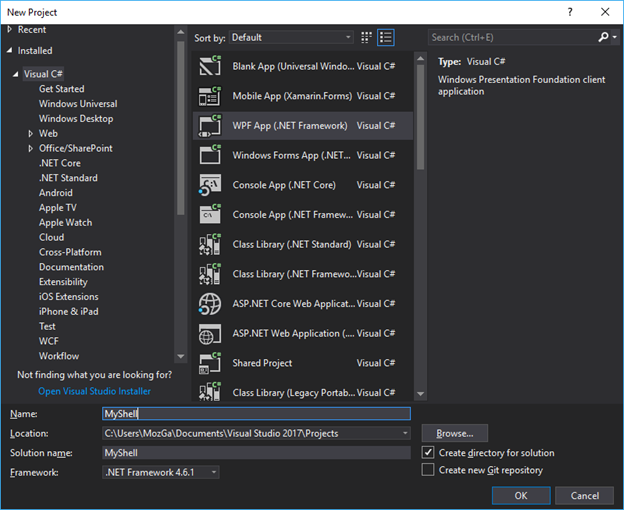Open the Sort by Default dropdown
This screenshot has height=510, width=624.
[291, 37]
